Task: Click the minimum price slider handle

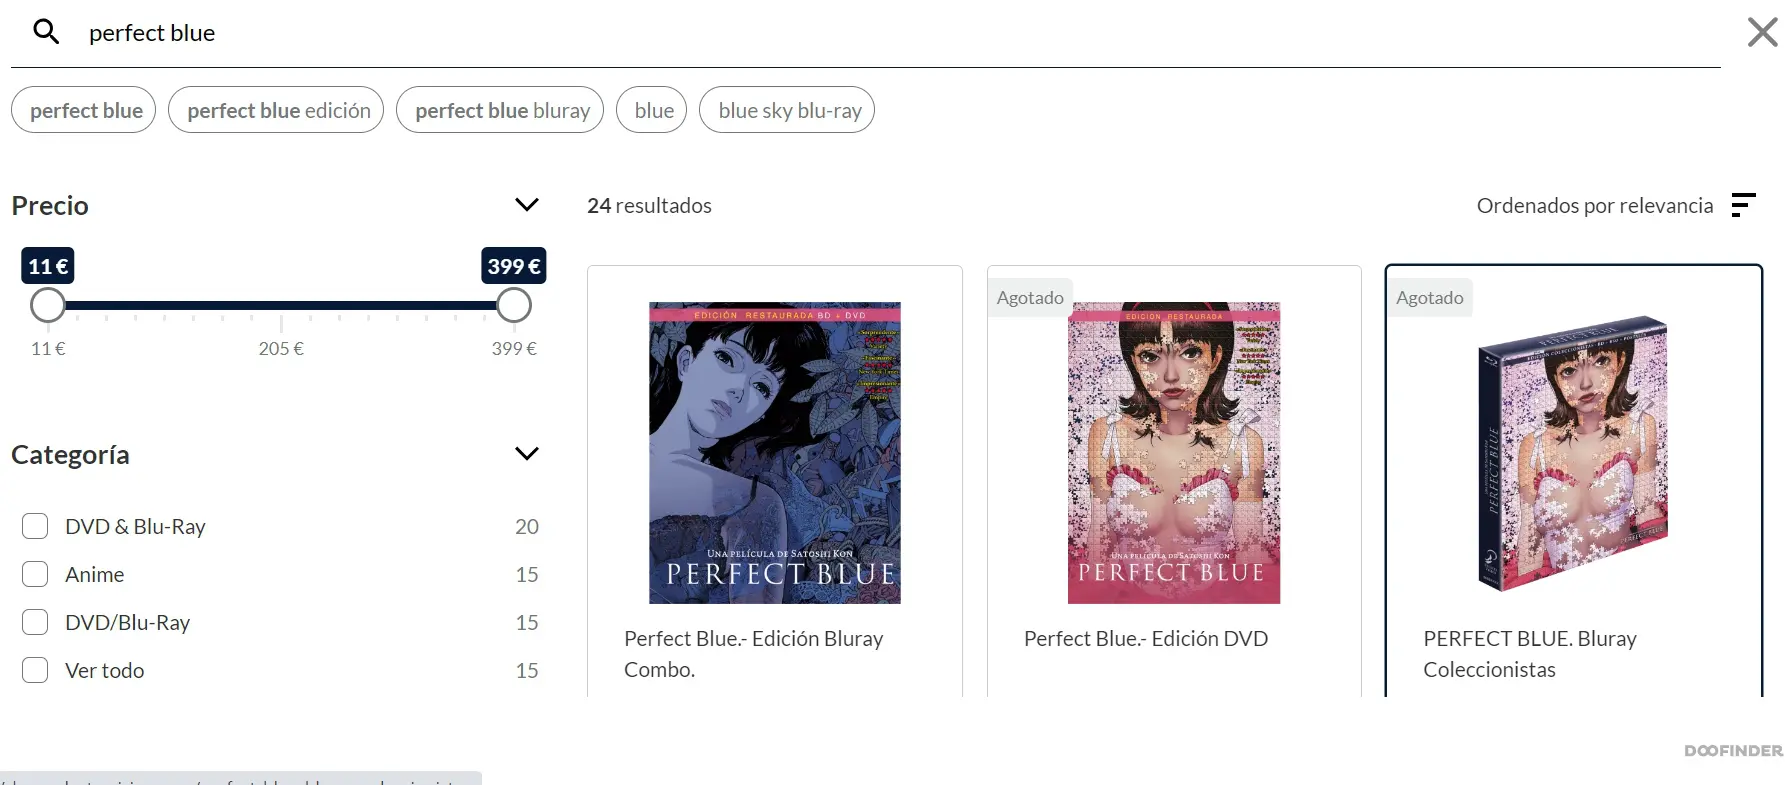Action: [47, 305]
